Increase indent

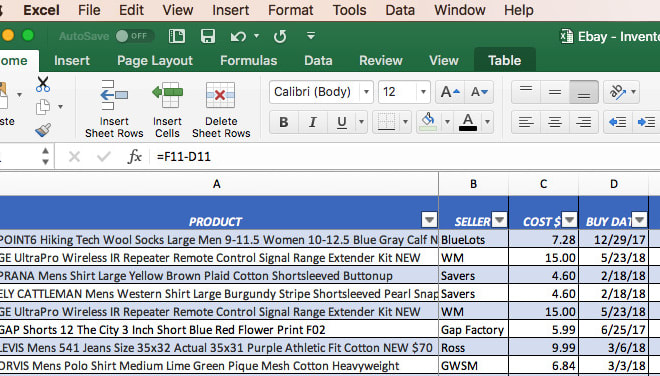pyautogui.click(x=647, y=122)
